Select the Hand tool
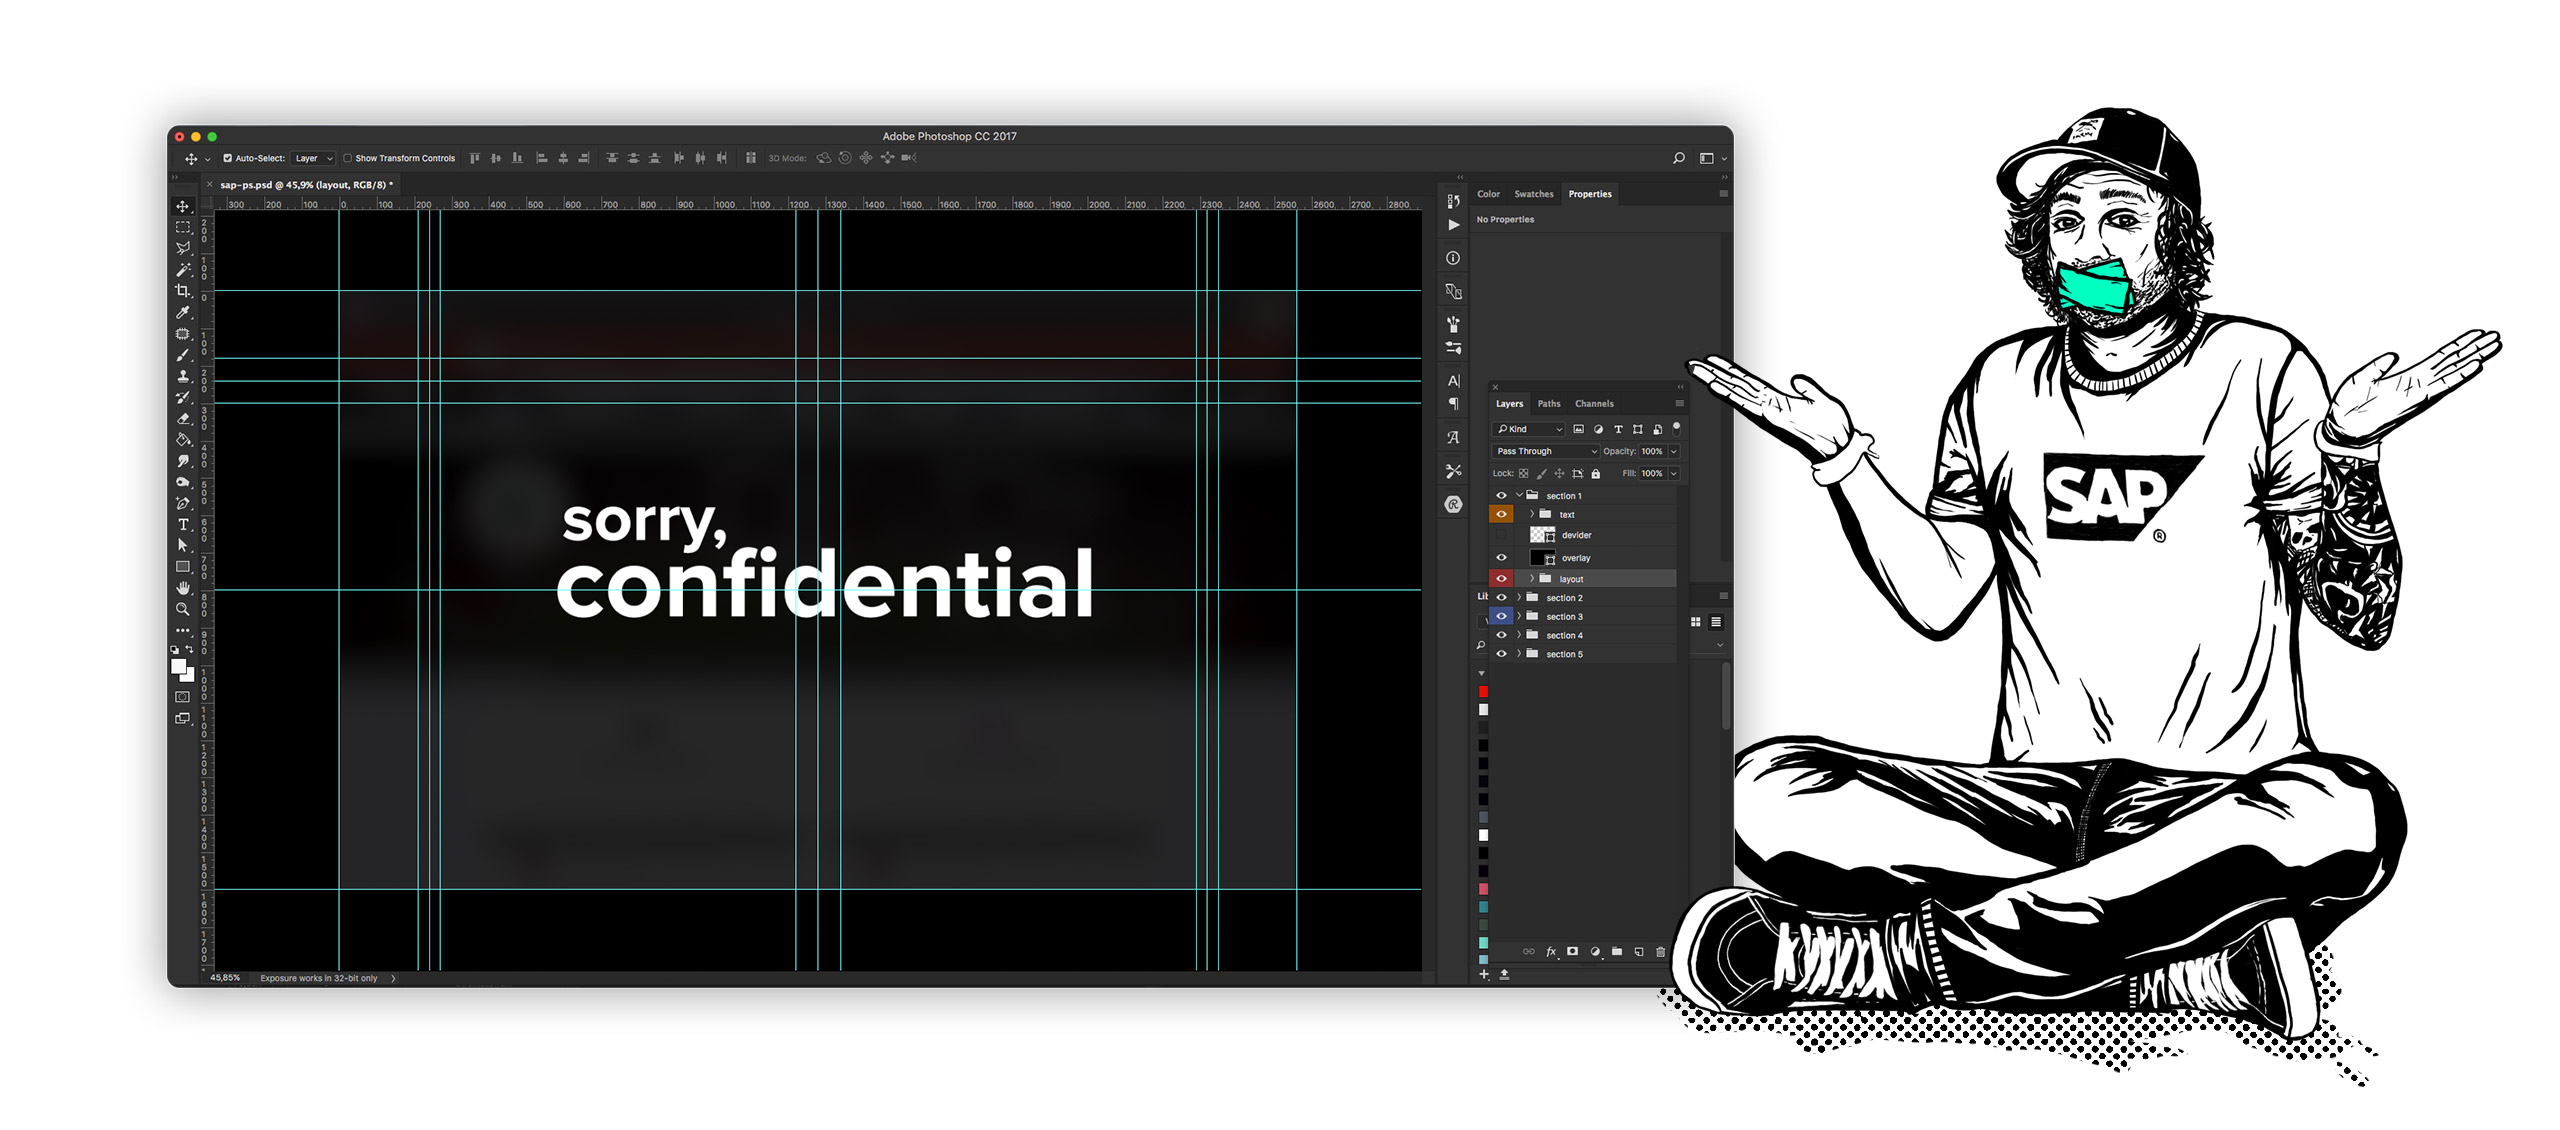Viewport: 2560px width, 1130px height. (x=183, y=588)
